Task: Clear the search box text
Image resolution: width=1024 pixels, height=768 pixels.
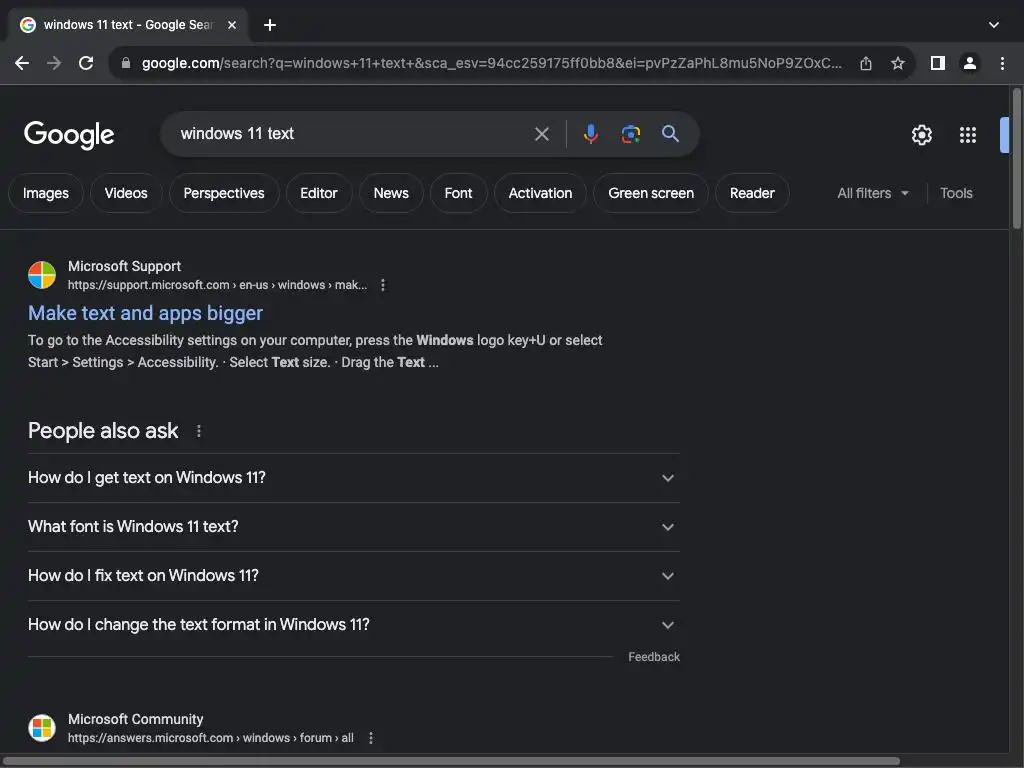Action: pos(541,134)
